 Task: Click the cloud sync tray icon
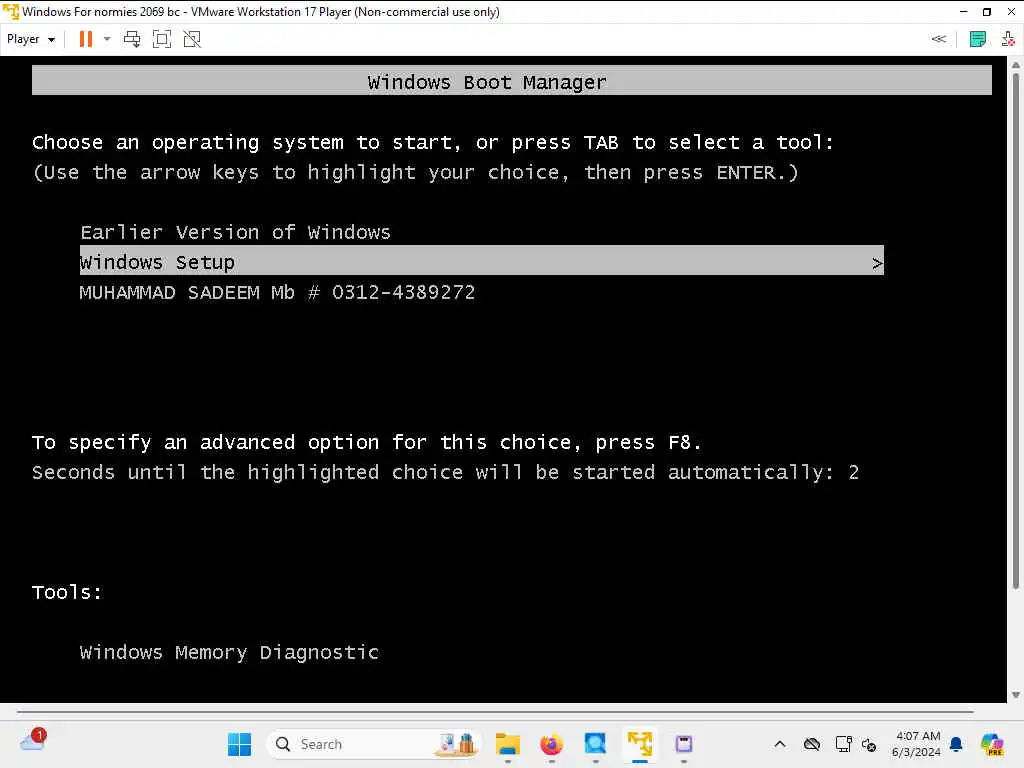click(x=812, y=744)
